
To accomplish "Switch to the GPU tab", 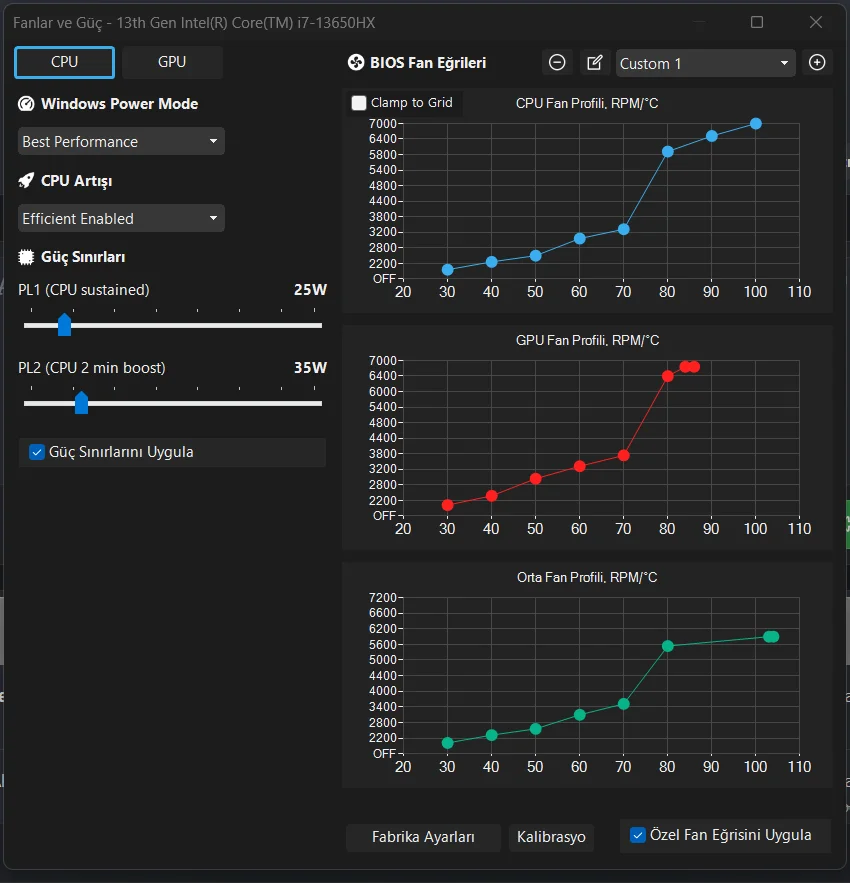I will point(172,62).
